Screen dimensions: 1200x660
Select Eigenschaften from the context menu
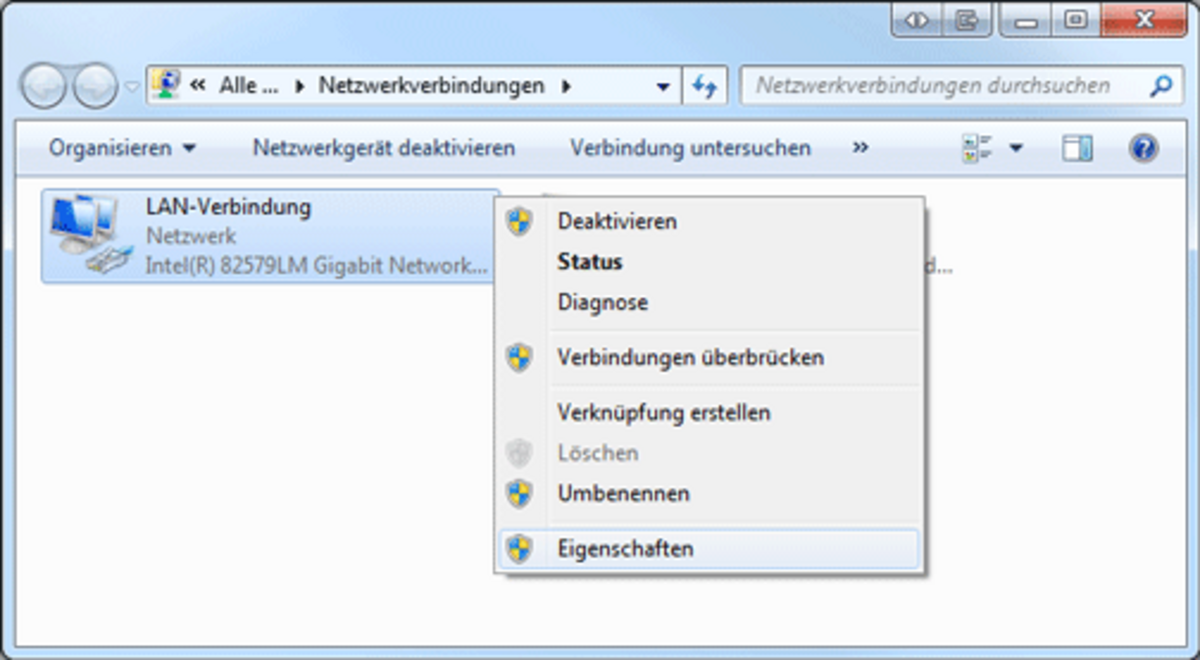point(625,549)
